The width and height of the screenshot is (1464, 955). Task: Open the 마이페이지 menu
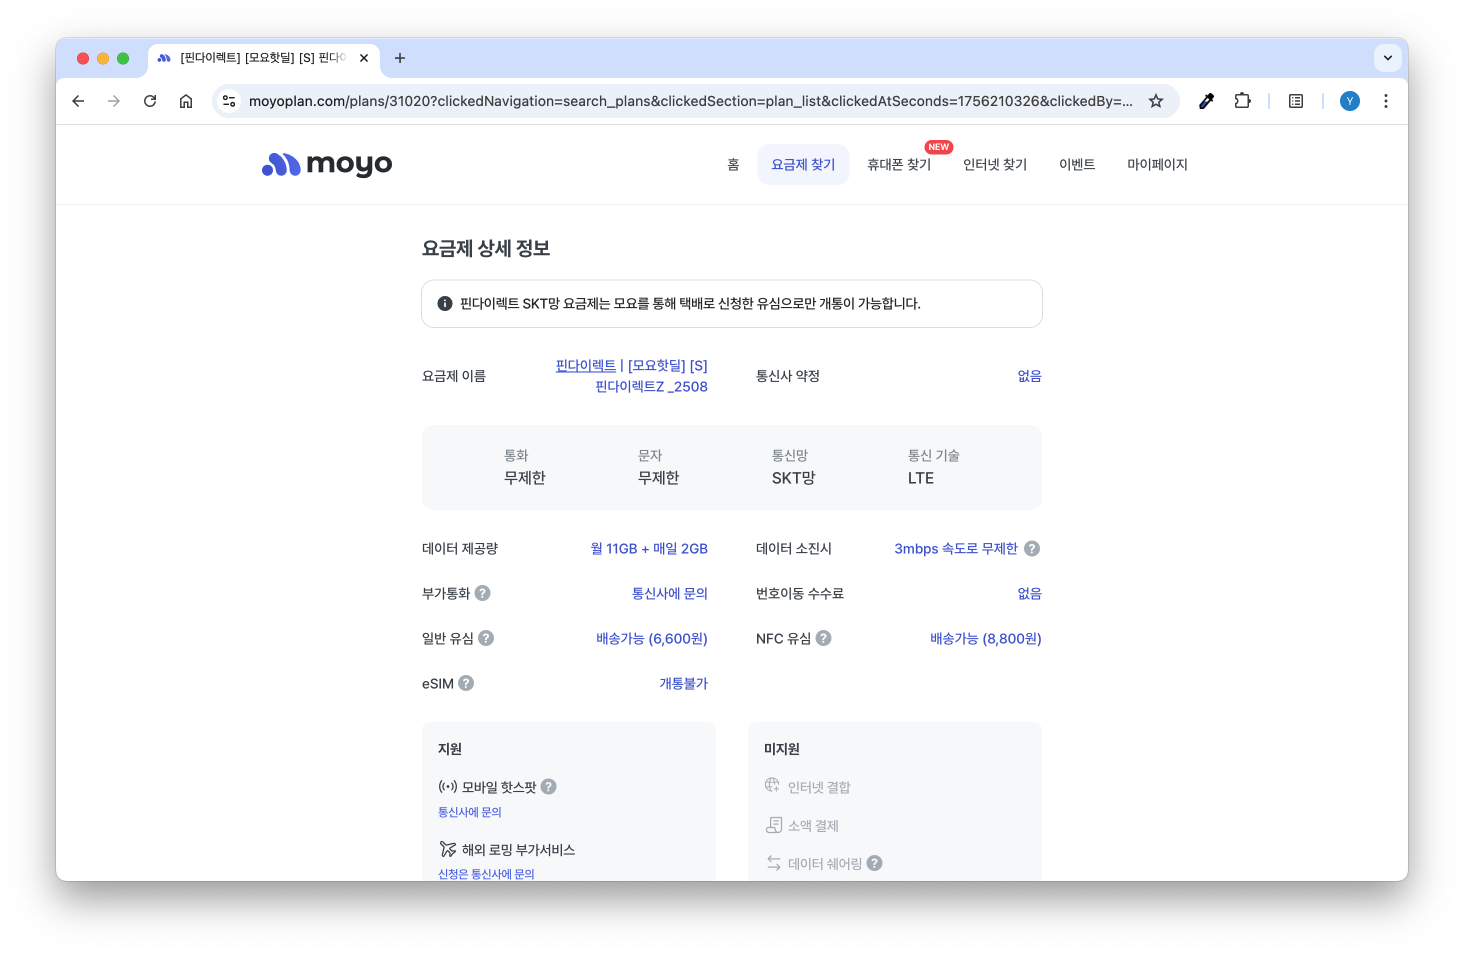[x=1157, y=164]
